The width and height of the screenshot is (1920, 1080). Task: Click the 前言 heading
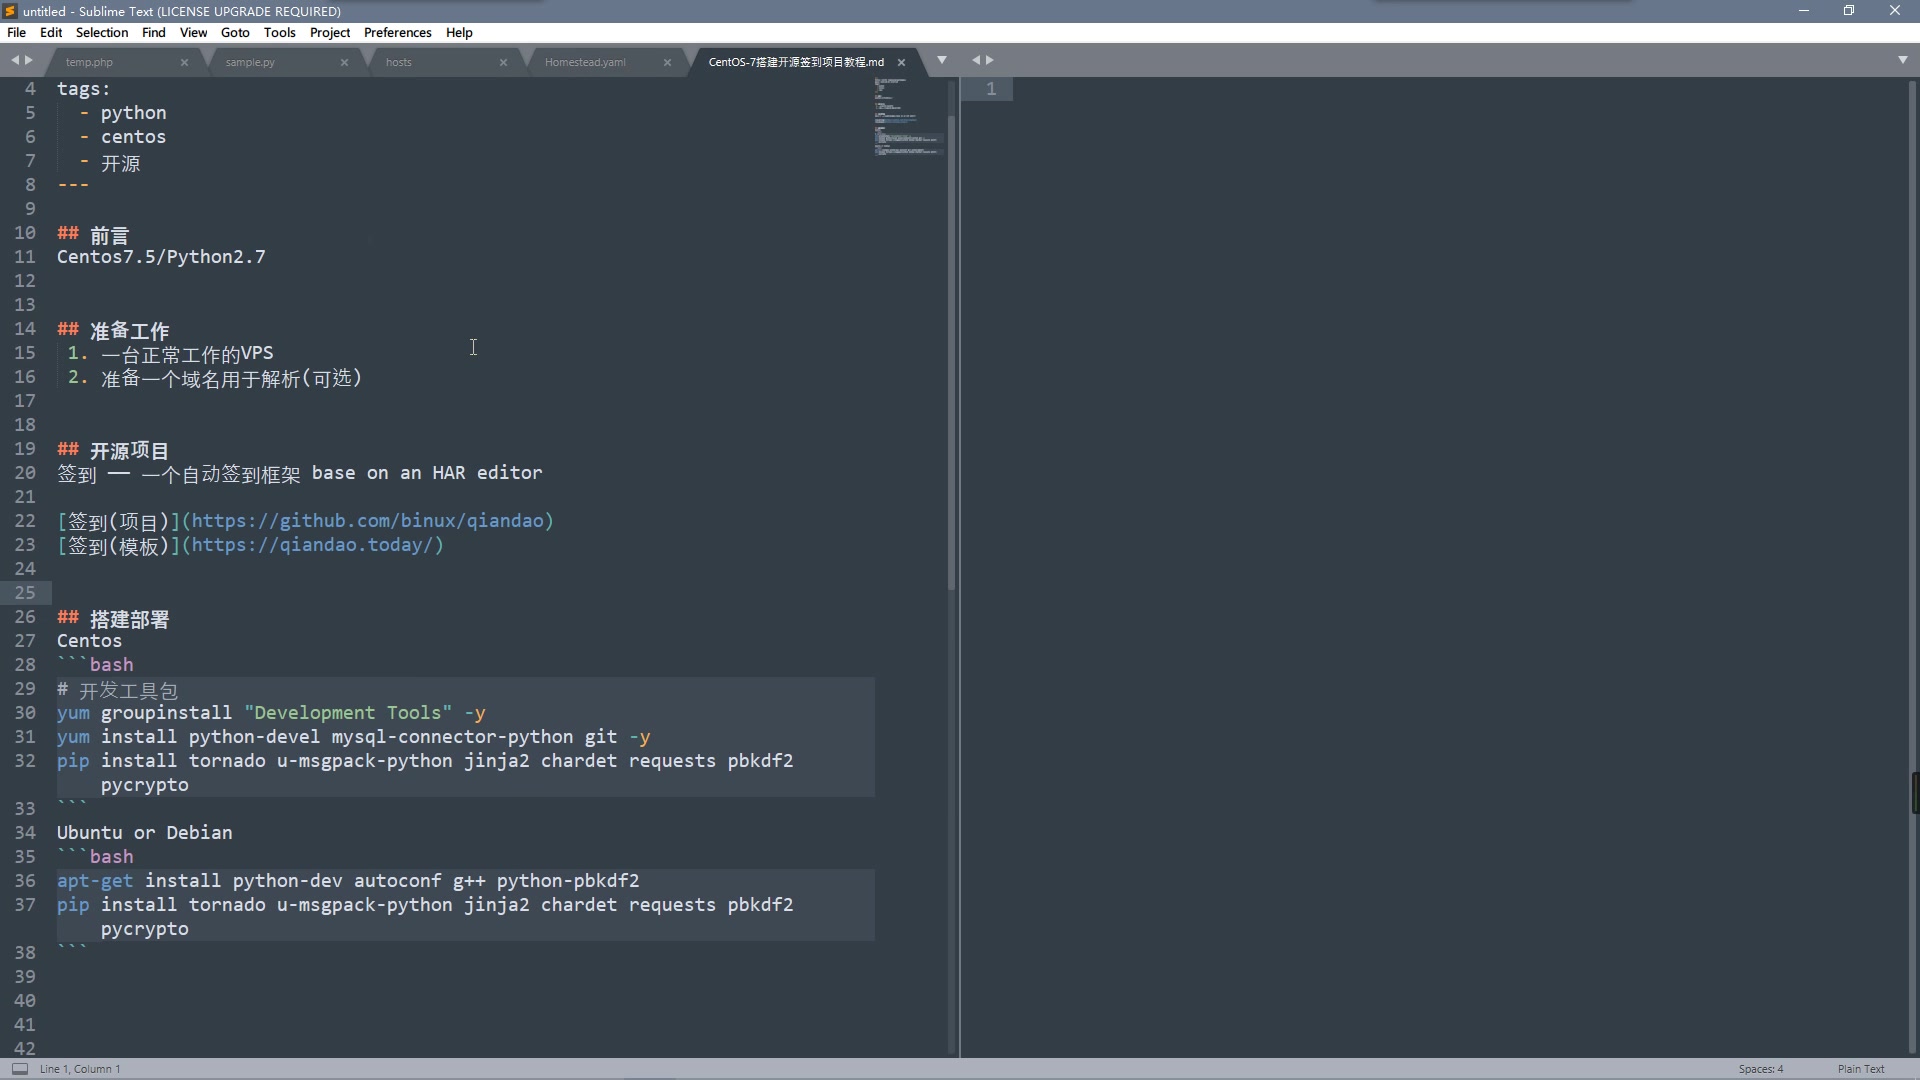(109, 234)
